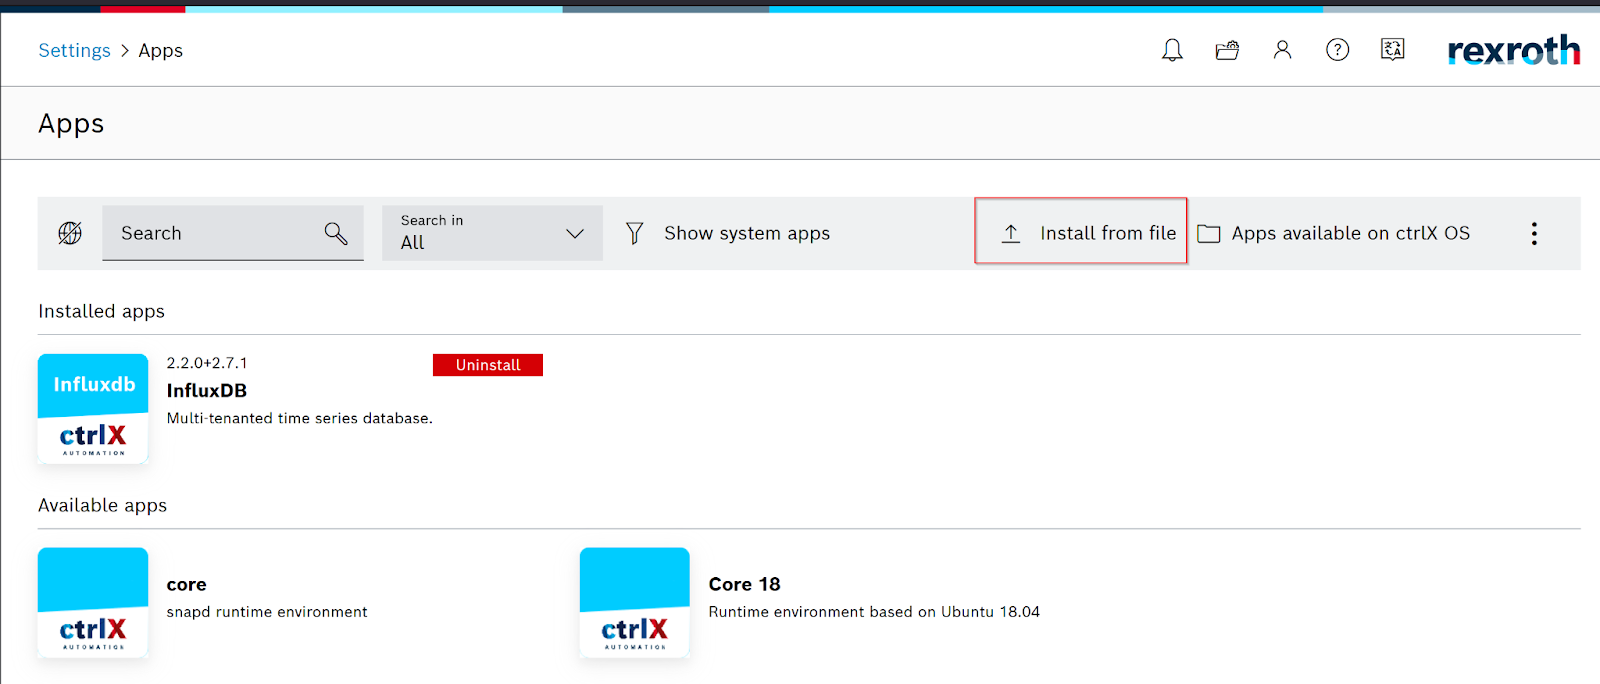Image resolution: width=1600 pixels, height=684 pixels.
Task: Uninstall the InfluxDB app
Action: pyautogui.click(x=488, y=365)
